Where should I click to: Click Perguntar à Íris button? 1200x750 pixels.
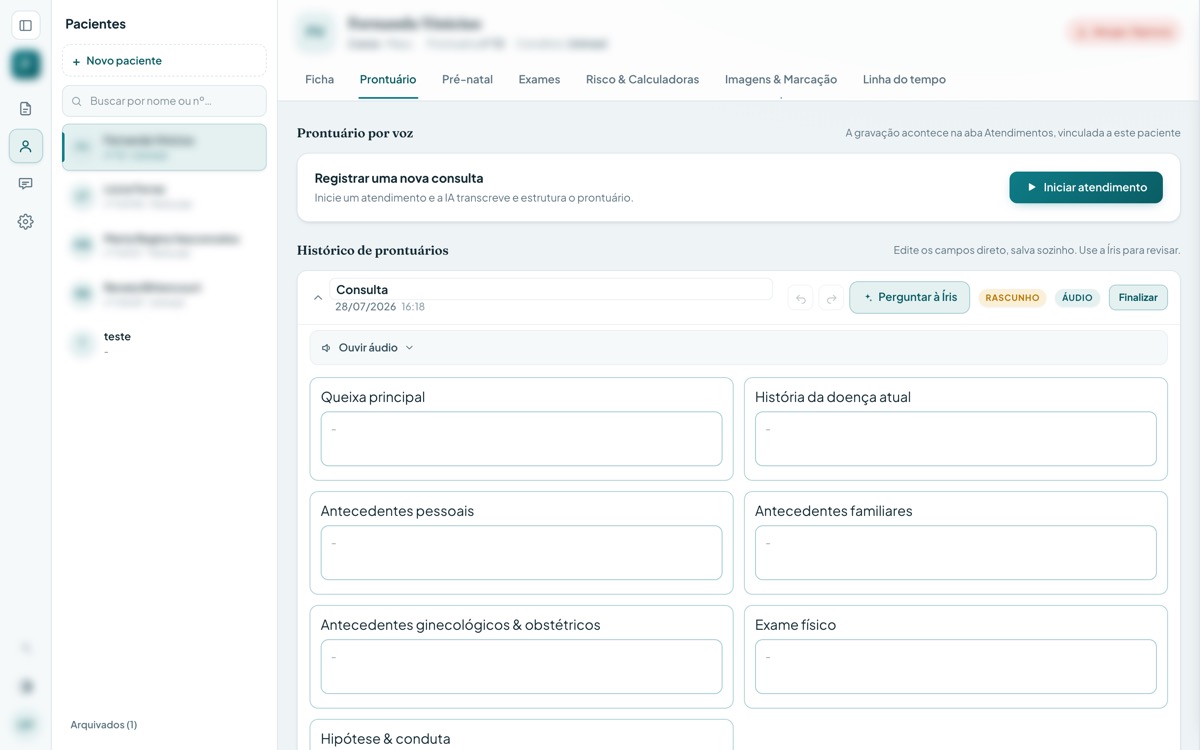coord(909,297)
